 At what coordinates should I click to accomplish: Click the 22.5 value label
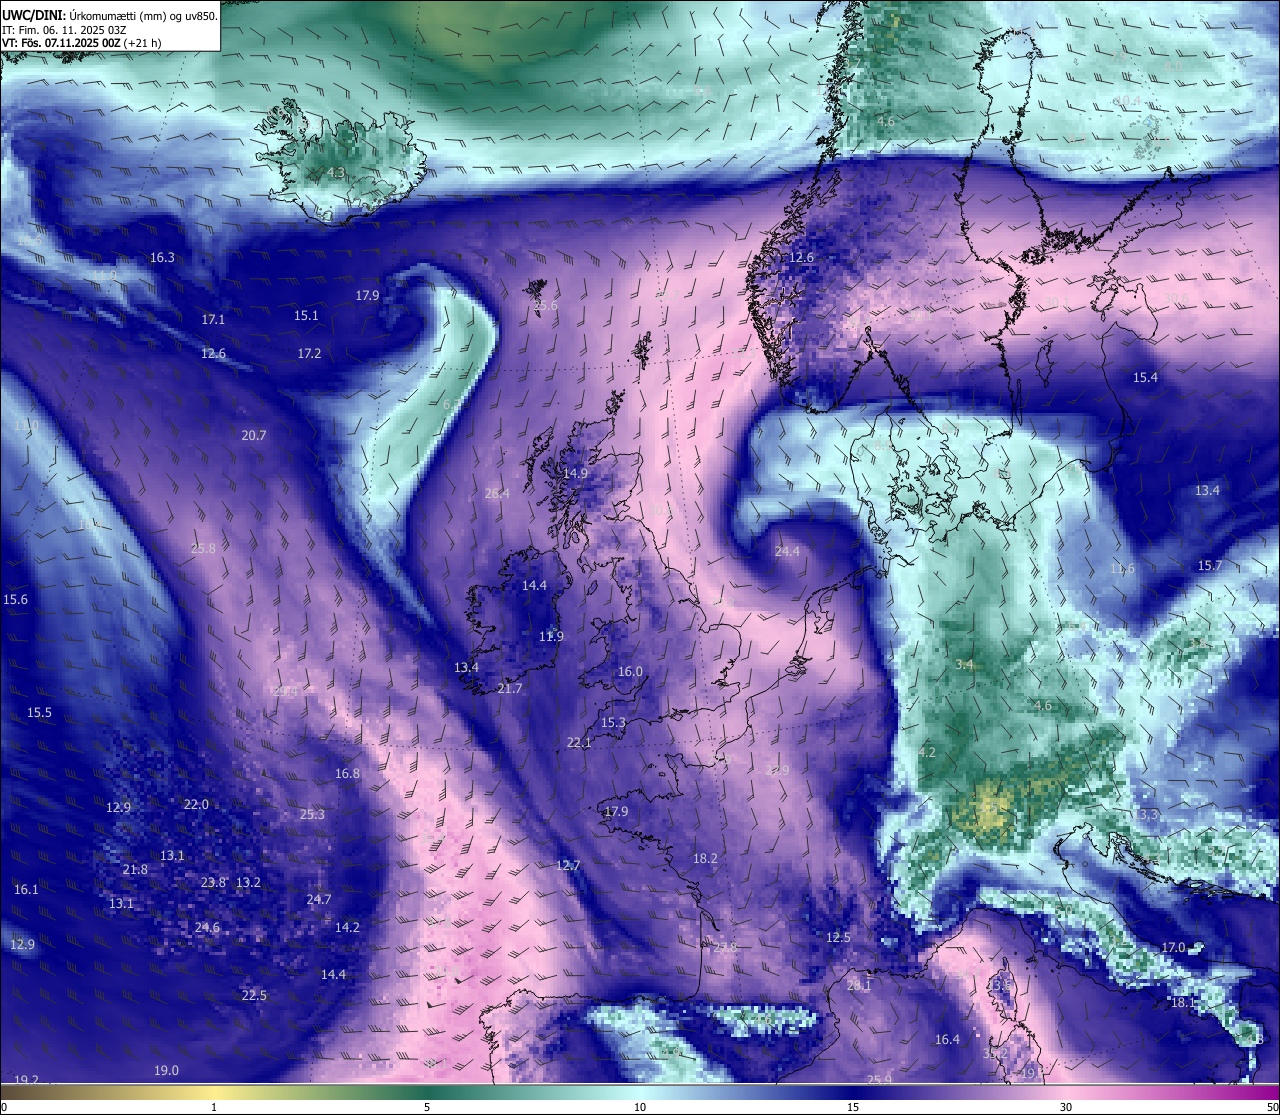[x=254, y=995]
